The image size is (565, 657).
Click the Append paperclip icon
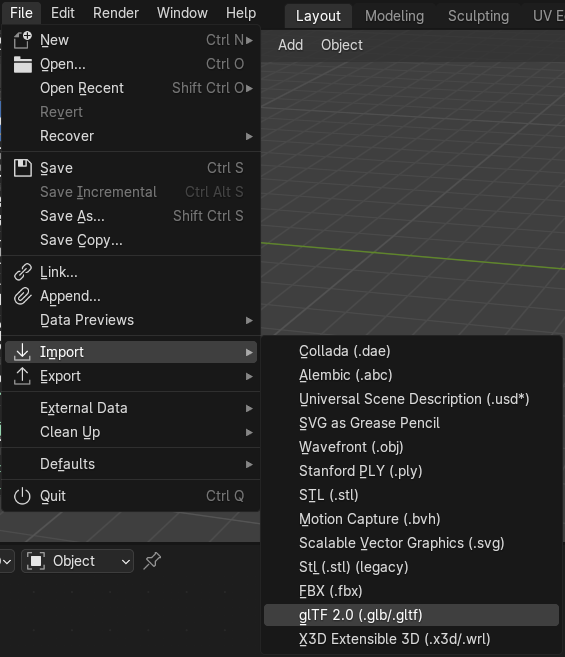tap(23, 296)
